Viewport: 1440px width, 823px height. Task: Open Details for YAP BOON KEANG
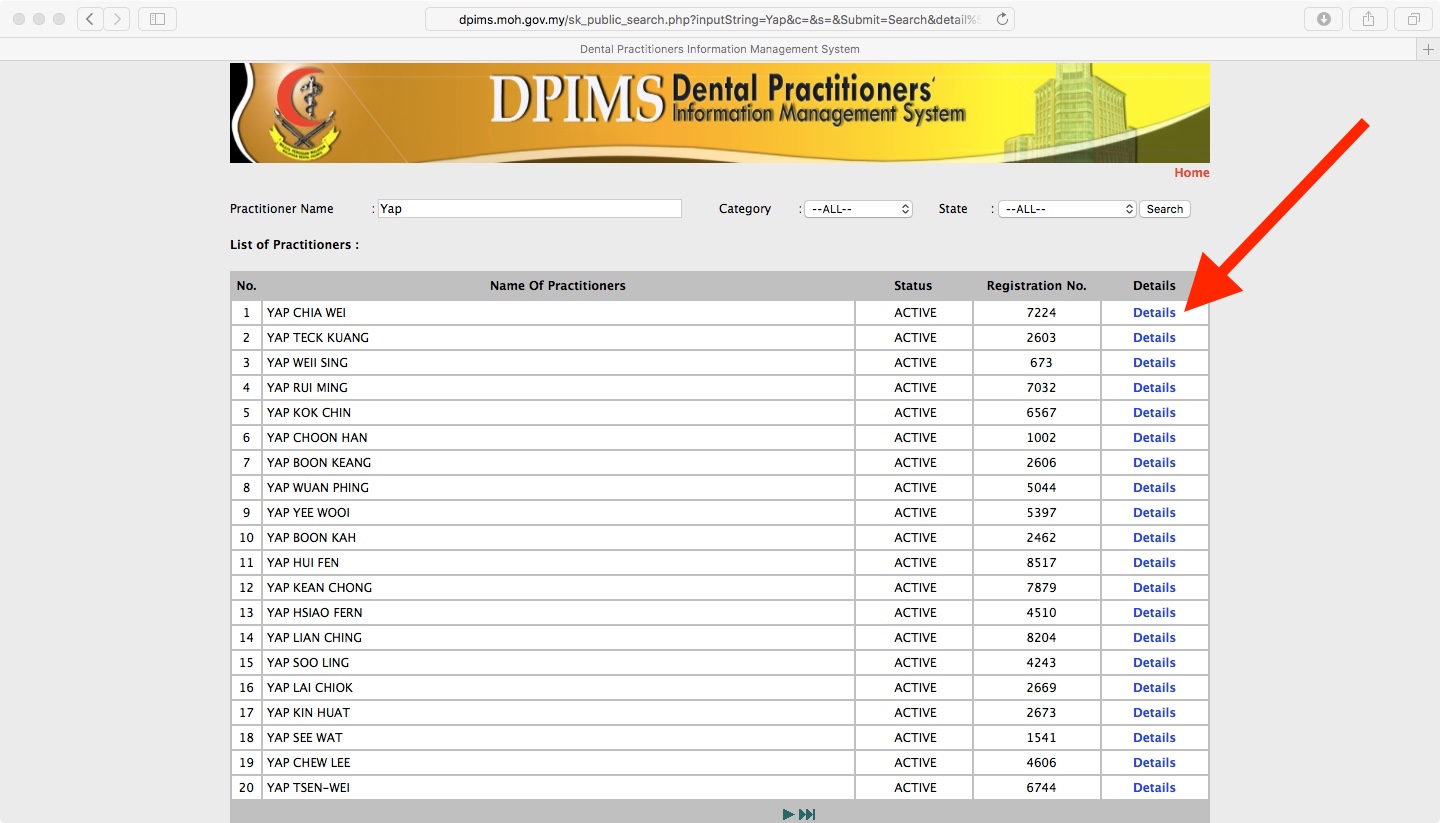(x=1154, y=463)
